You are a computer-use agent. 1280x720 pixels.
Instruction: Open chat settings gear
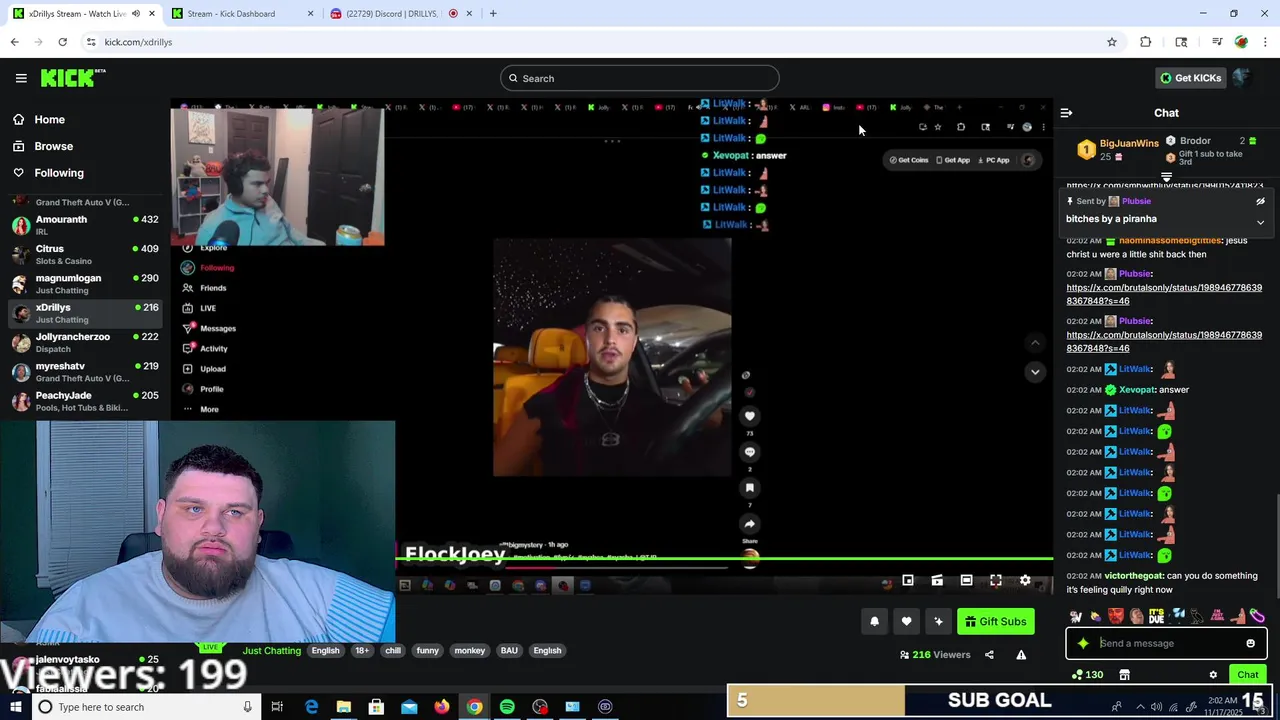(1213, 675)
